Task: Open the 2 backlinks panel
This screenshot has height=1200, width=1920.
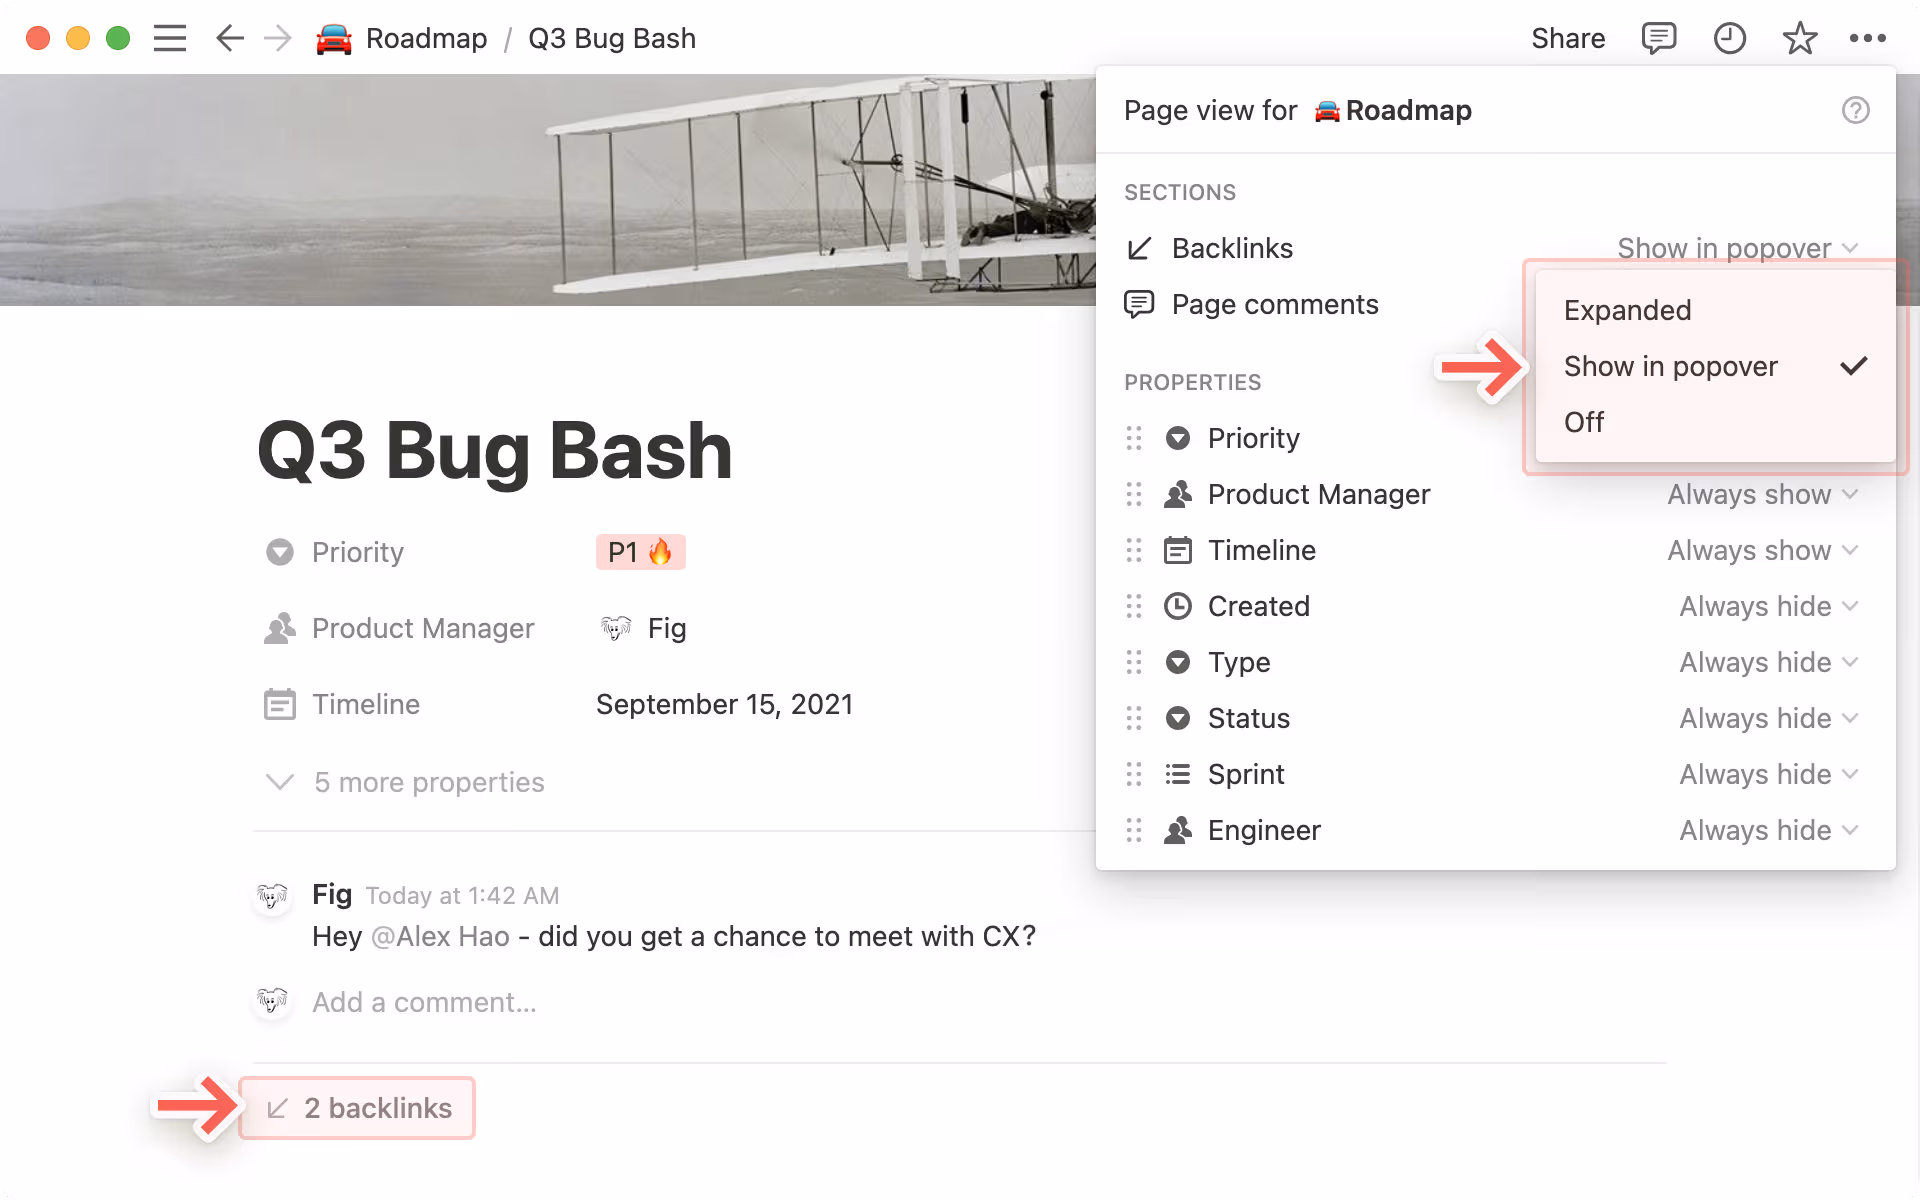Action: pos(357,1108)
